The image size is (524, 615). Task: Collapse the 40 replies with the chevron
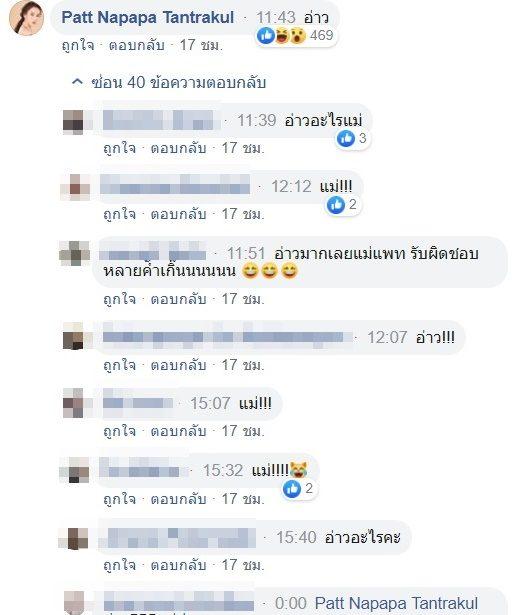click(78, 82)
